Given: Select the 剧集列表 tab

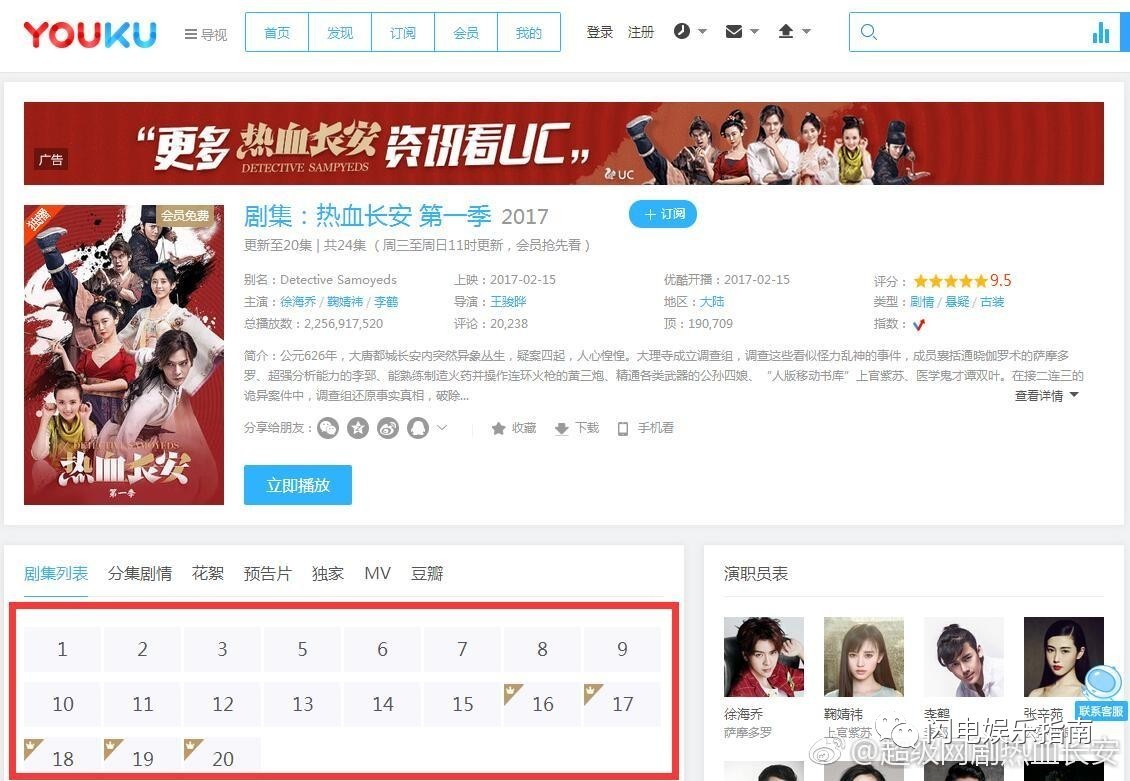Looking at the screenshot, I should [x=55, y=574].
